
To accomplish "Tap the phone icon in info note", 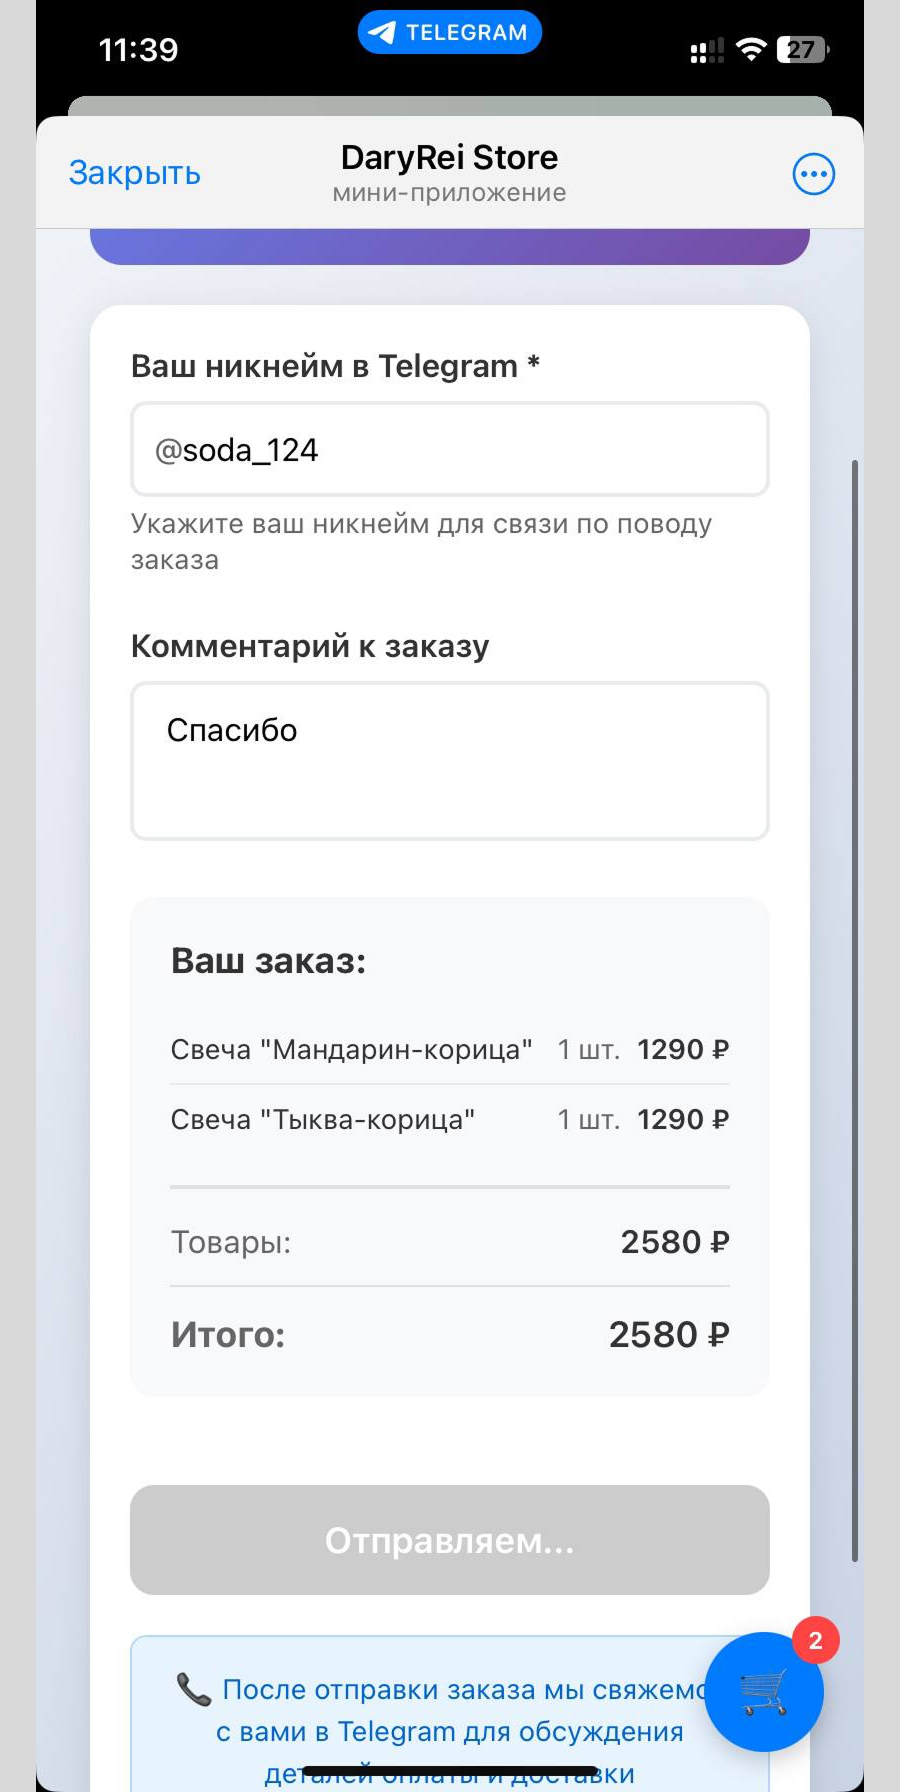I will pyautogui.click(x=193, y=1689).
